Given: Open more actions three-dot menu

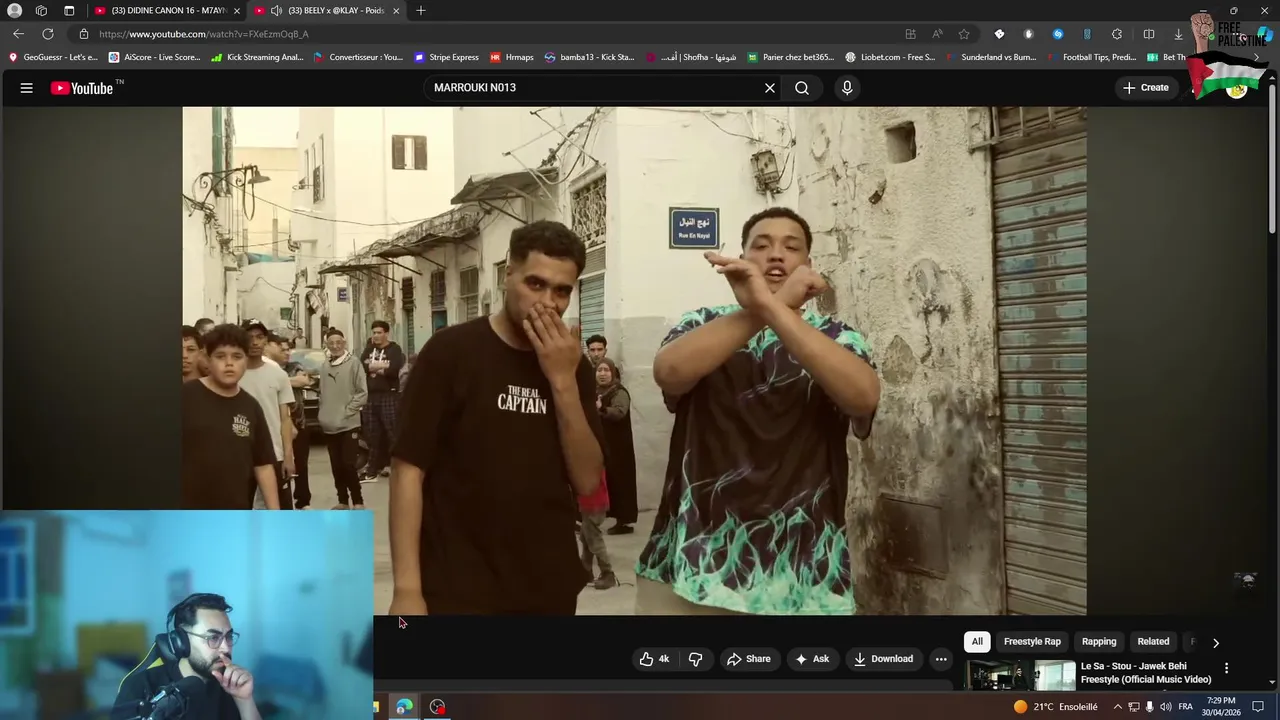Looking at the screenshot, I should pos(941,659).
